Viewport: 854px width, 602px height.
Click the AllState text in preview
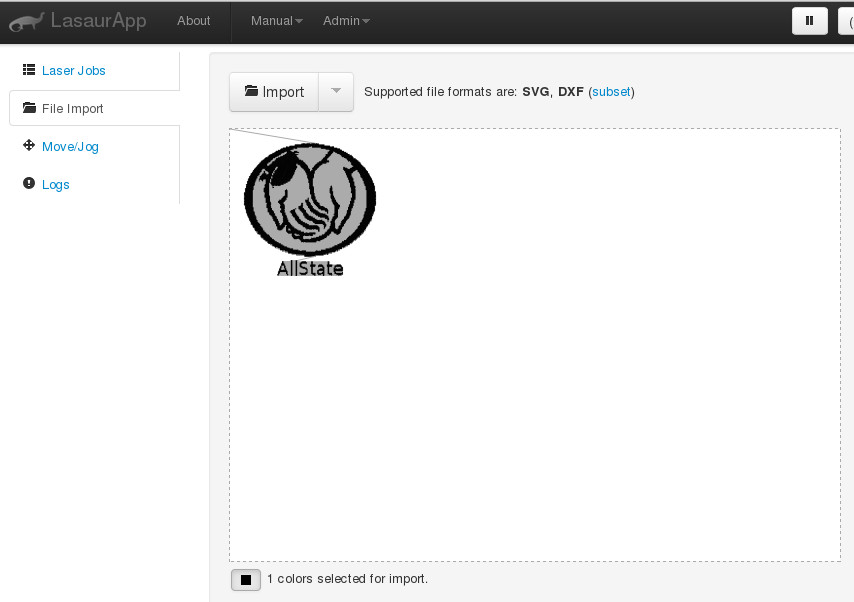[310, 269]
